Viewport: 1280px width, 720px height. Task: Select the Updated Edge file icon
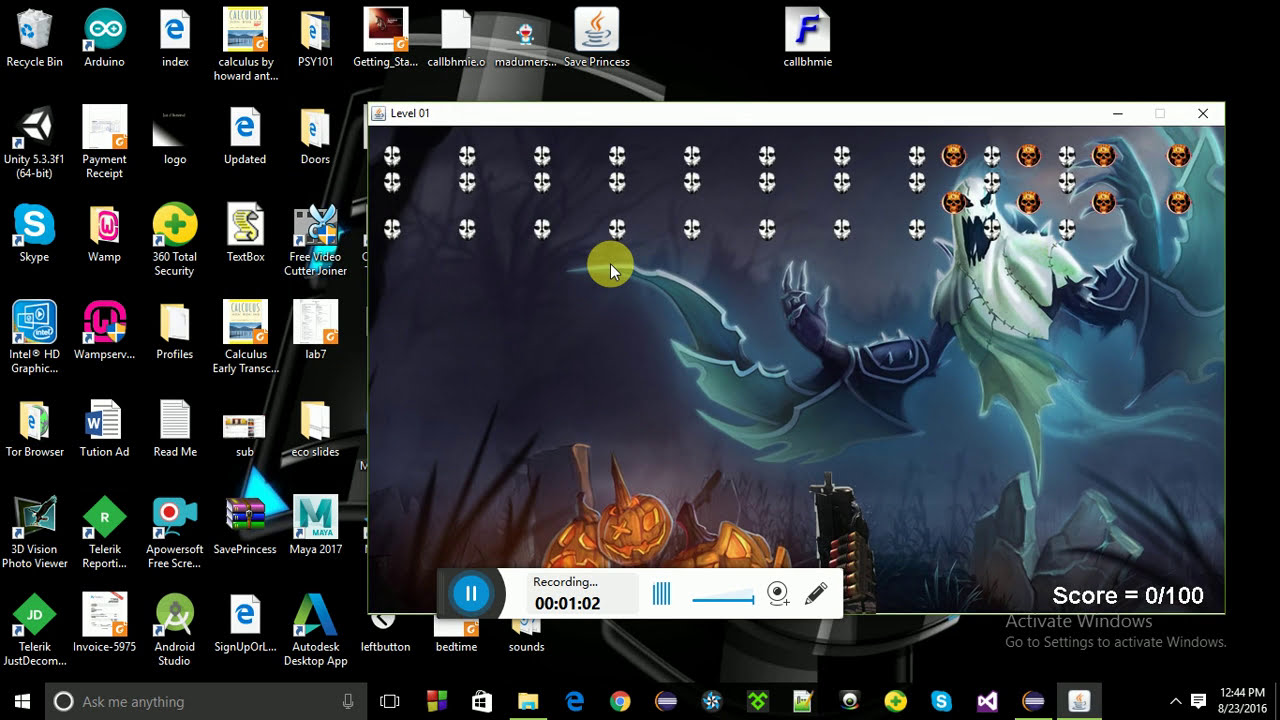[x=245, y=136]
